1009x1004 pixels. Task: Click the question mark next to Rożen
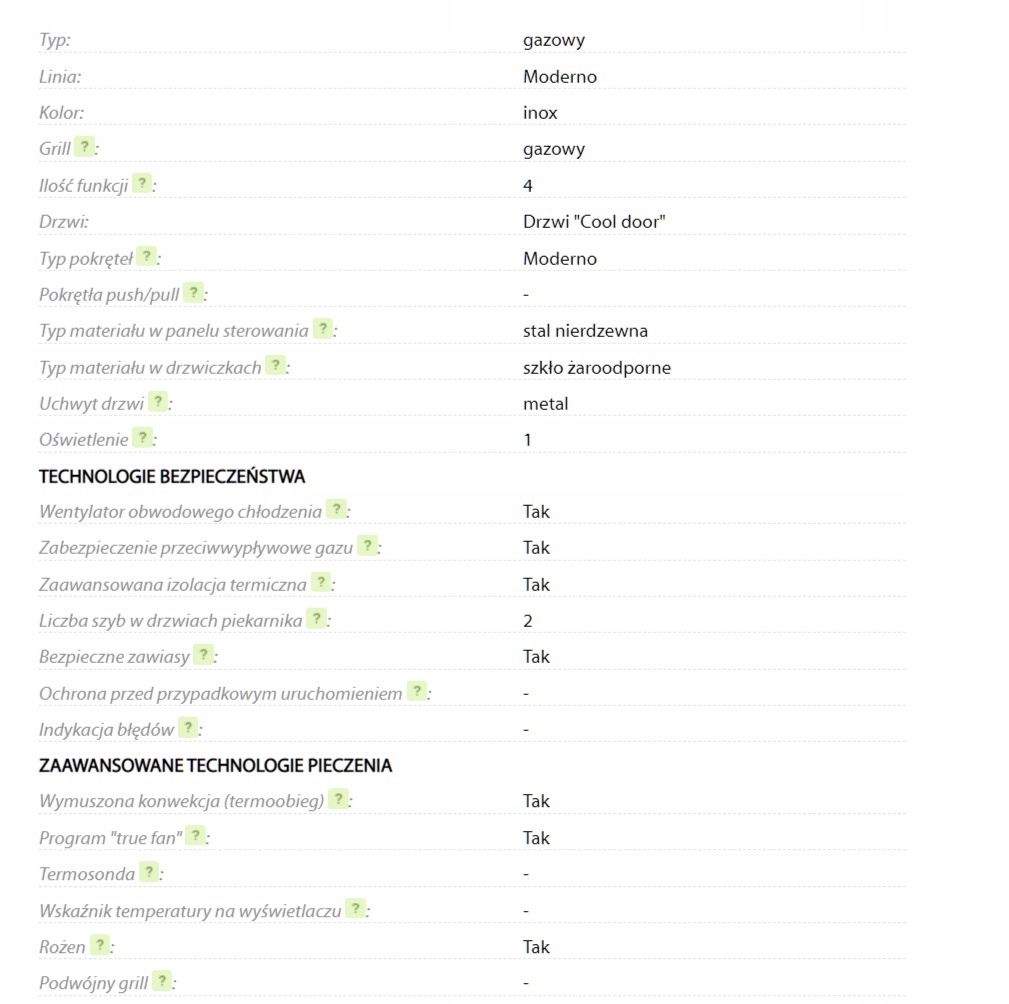(x=100, y=945)
